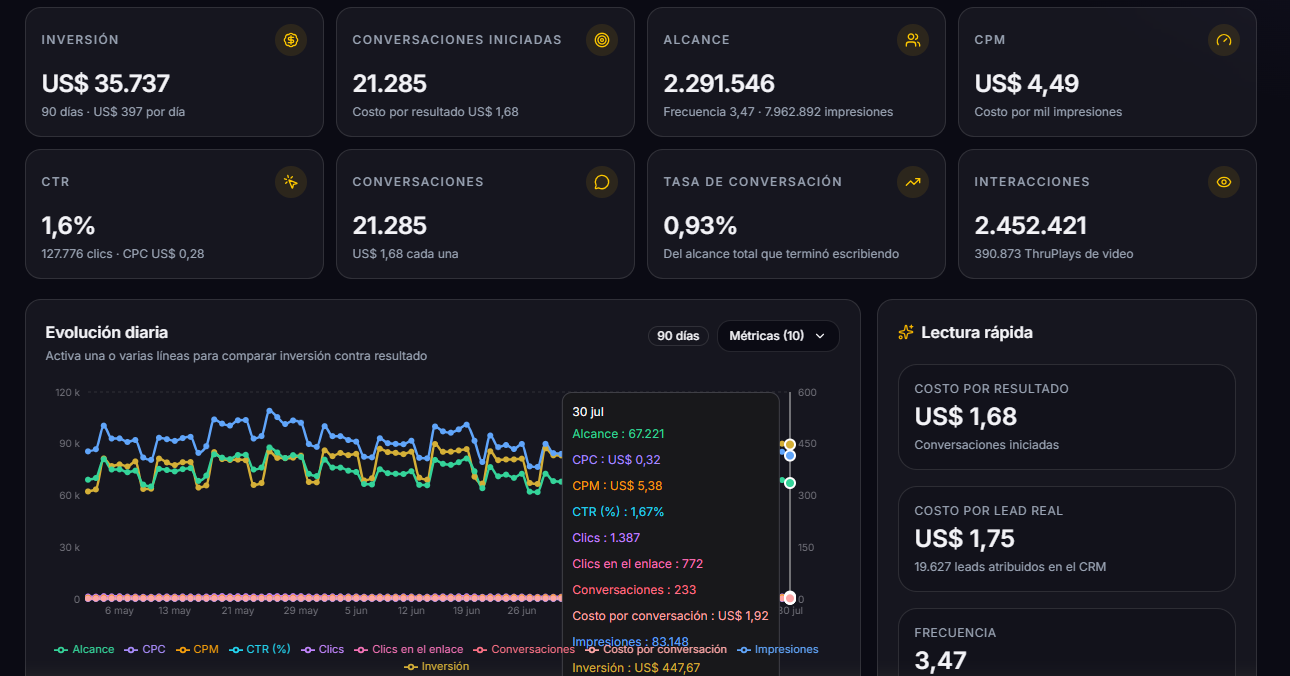The height and width of the screenshot is (676, 1290).
Task: Click 'CPM : US$ 5,38' in the tooltip
Action: [617, 486]
